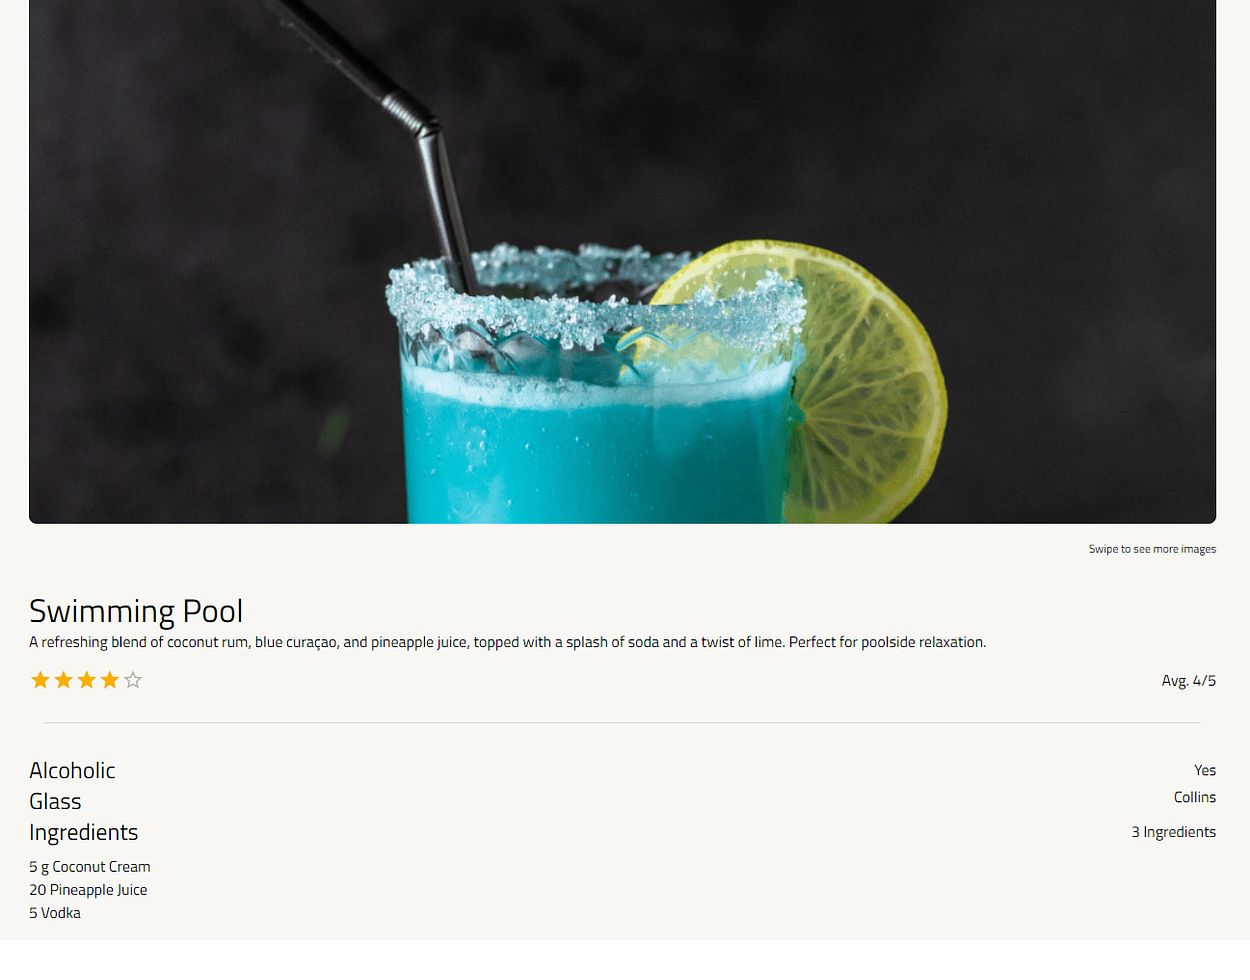
Task: Expand the Ingredients section heading
Action: (84, 832)
